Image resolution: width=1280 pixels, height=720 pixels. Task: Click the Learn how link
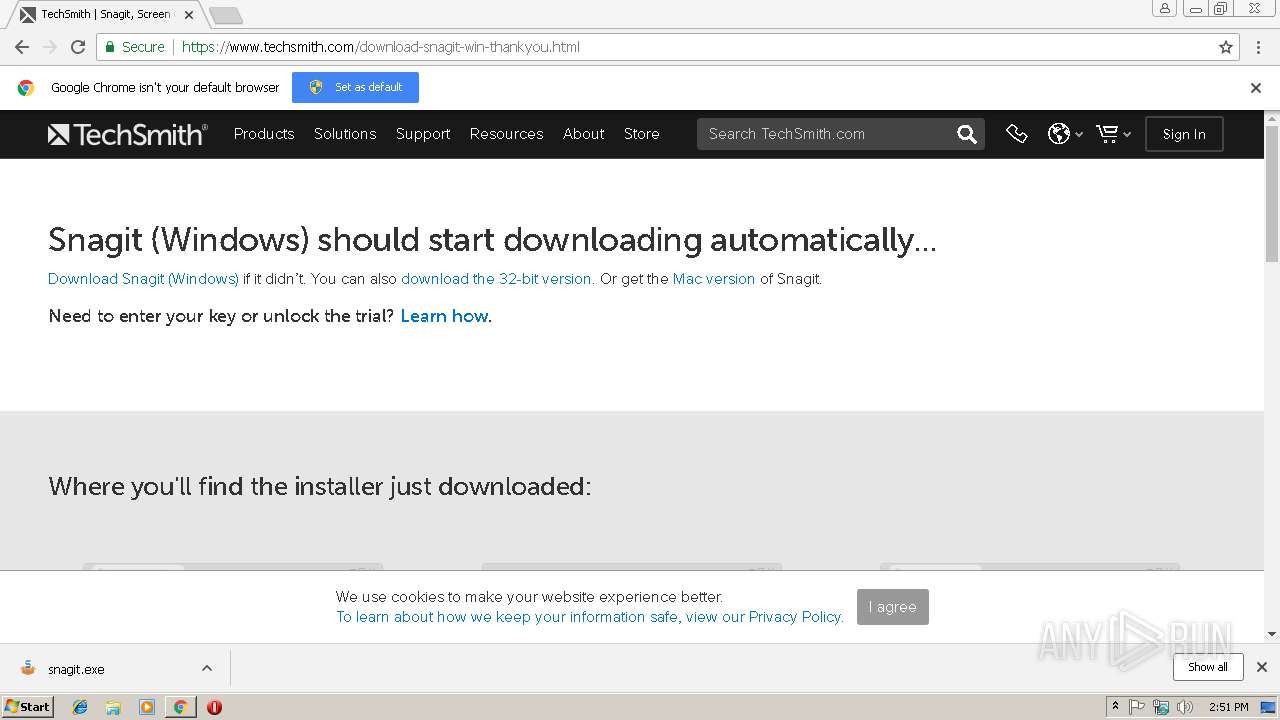444,316
